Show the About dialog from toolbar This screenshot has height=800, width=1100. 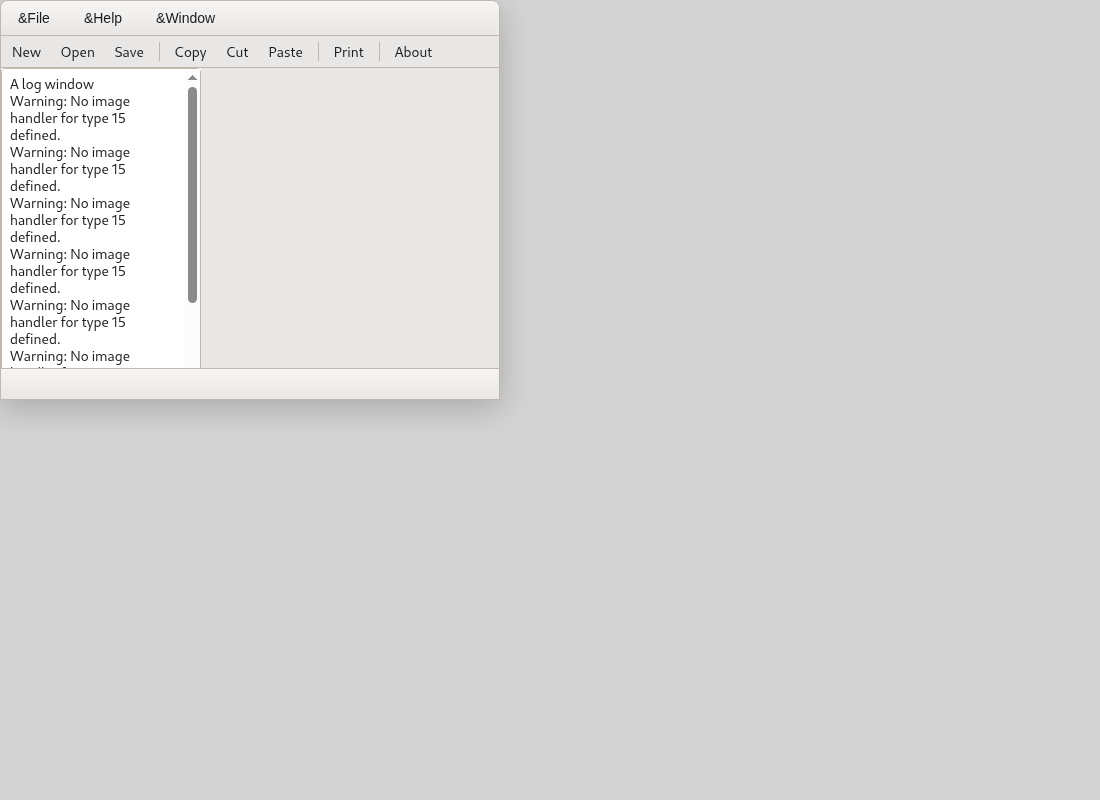click(413, 52)
